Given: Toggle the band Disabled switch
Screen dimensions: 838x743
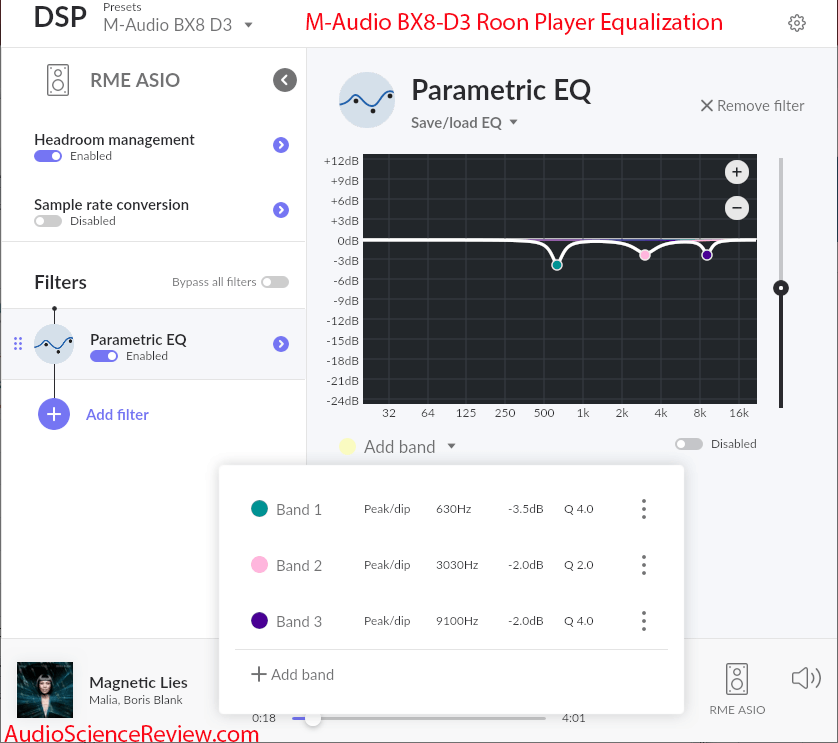Looking at the screenshot, I should [689, 444].
